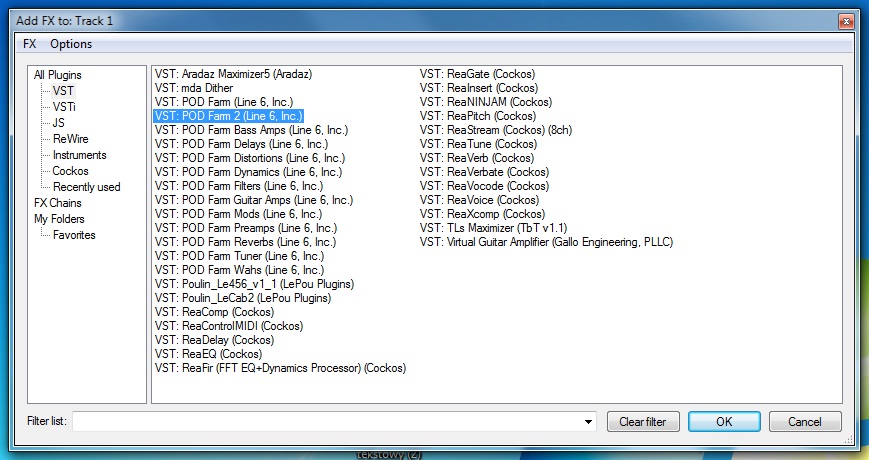The image size is (869, 460).
Task: Select the Favorites folder
Action: click(74, 236)
